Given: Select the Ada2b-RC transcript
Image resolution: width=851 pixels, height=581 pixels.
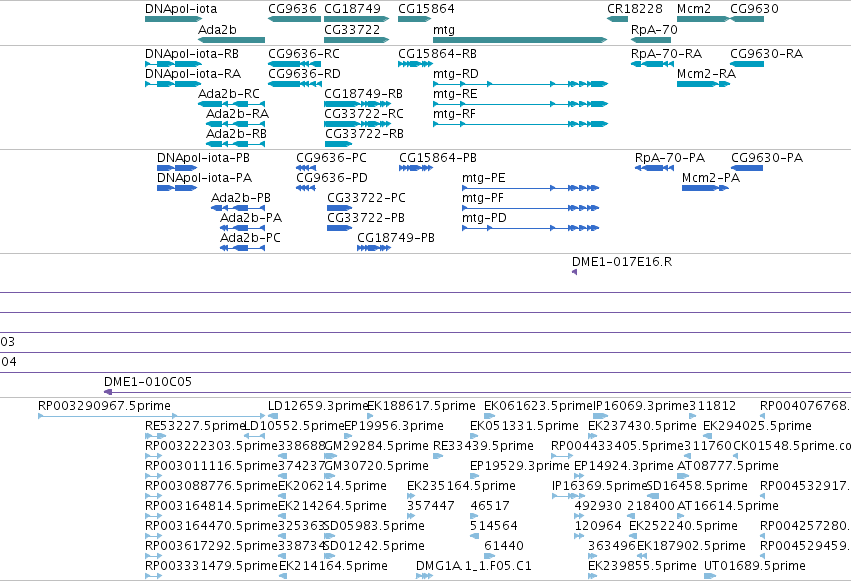Looking at the screenshot, I should click(x=232, y=104).
